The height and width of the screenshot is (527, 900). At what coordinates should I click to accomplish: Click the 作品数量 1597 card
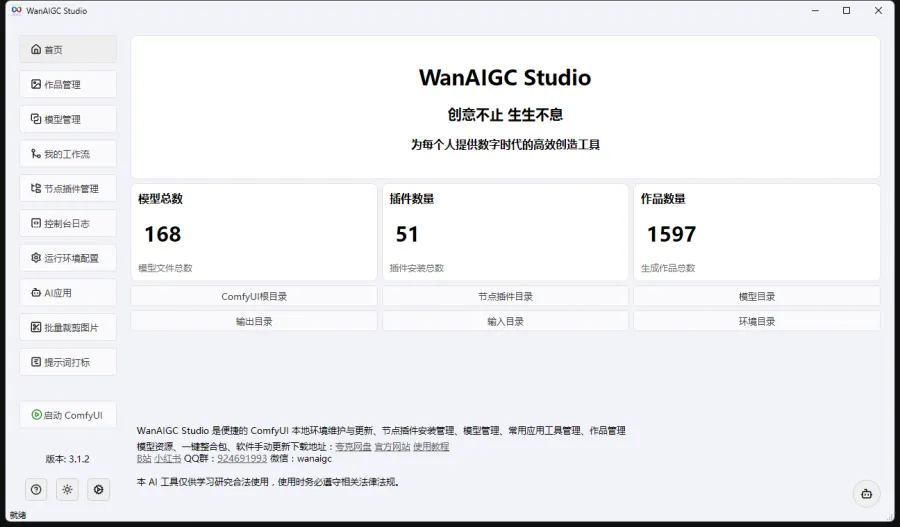[757, 232]
